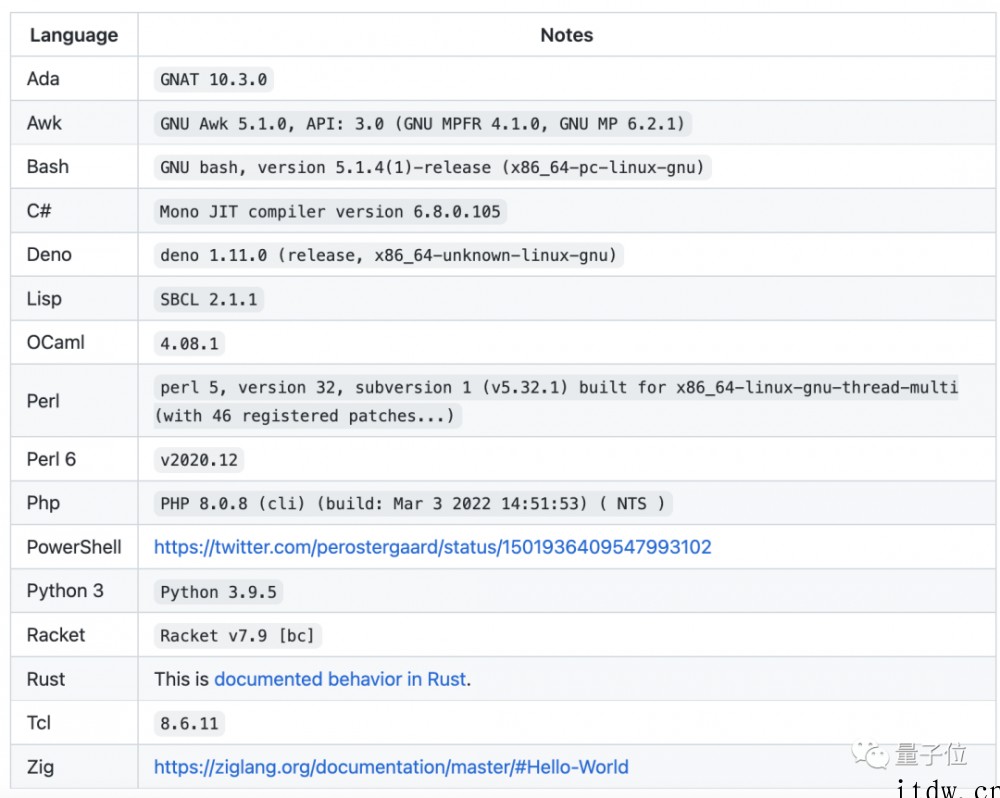Select the 'Perl 6' language cell
This screenshot has height=798, width=1000.
tap(74, 459)
